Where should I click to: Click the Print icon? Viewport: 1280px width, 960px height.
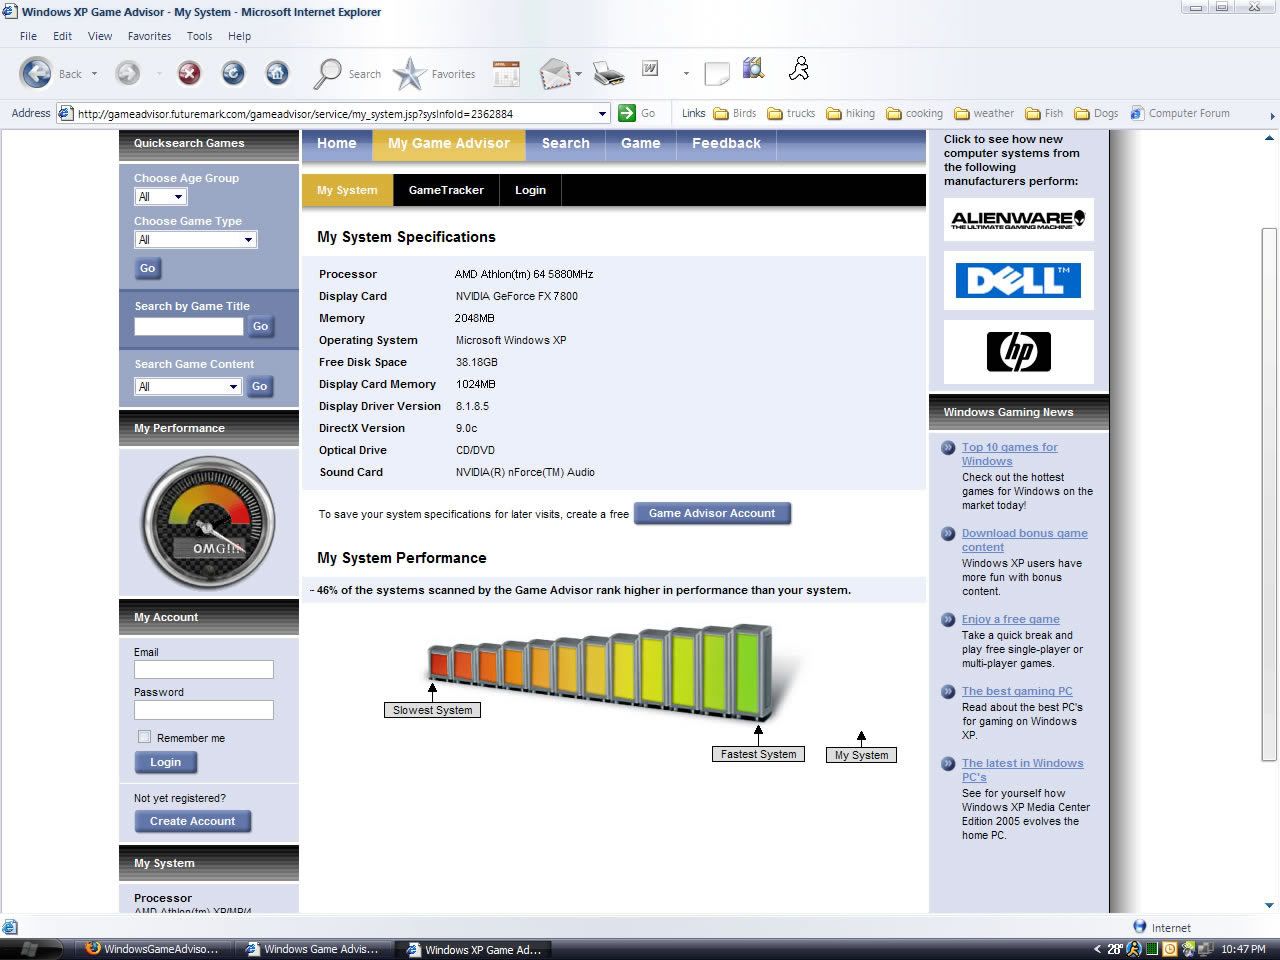tap(608, 73)
